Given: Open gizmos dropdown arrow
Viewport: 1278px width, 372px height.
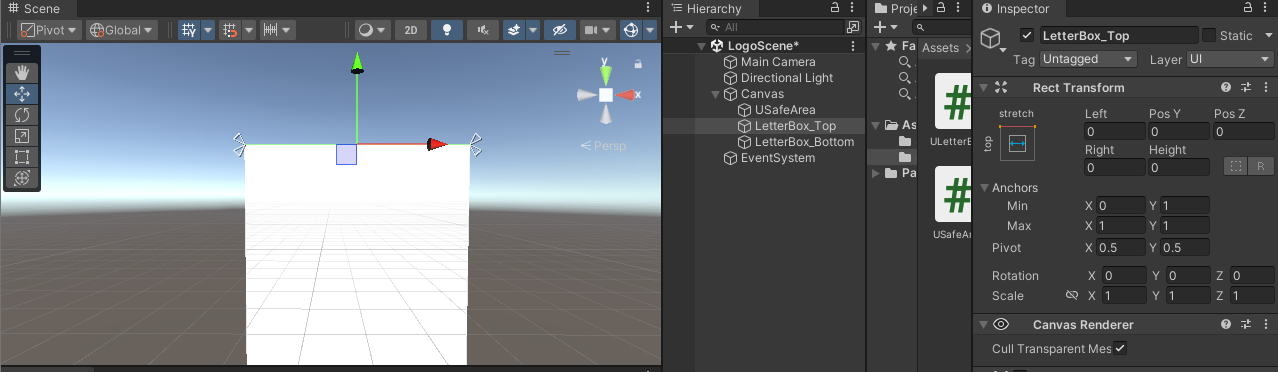Looking at the screenshot, I should pyautogui.click(x=649, y=30).
